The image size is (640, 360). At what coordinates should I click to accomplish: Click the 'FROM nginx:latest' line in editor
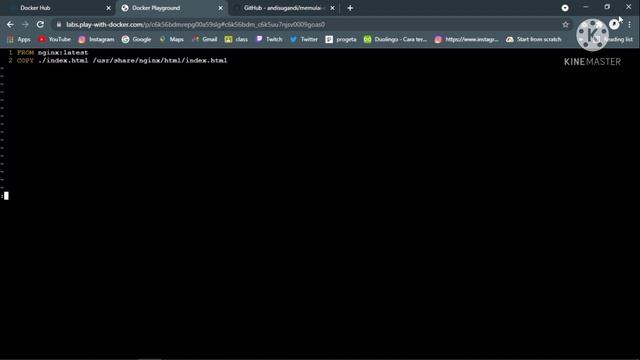(x=53, y=53)
